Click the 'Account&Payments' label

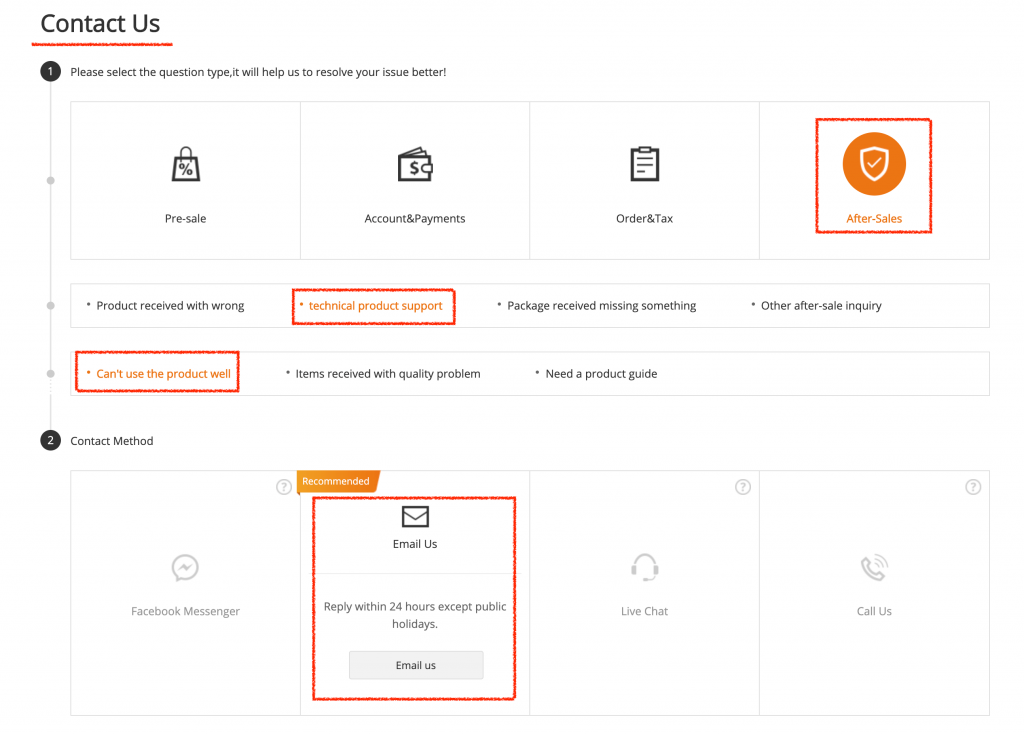[415, 219]
